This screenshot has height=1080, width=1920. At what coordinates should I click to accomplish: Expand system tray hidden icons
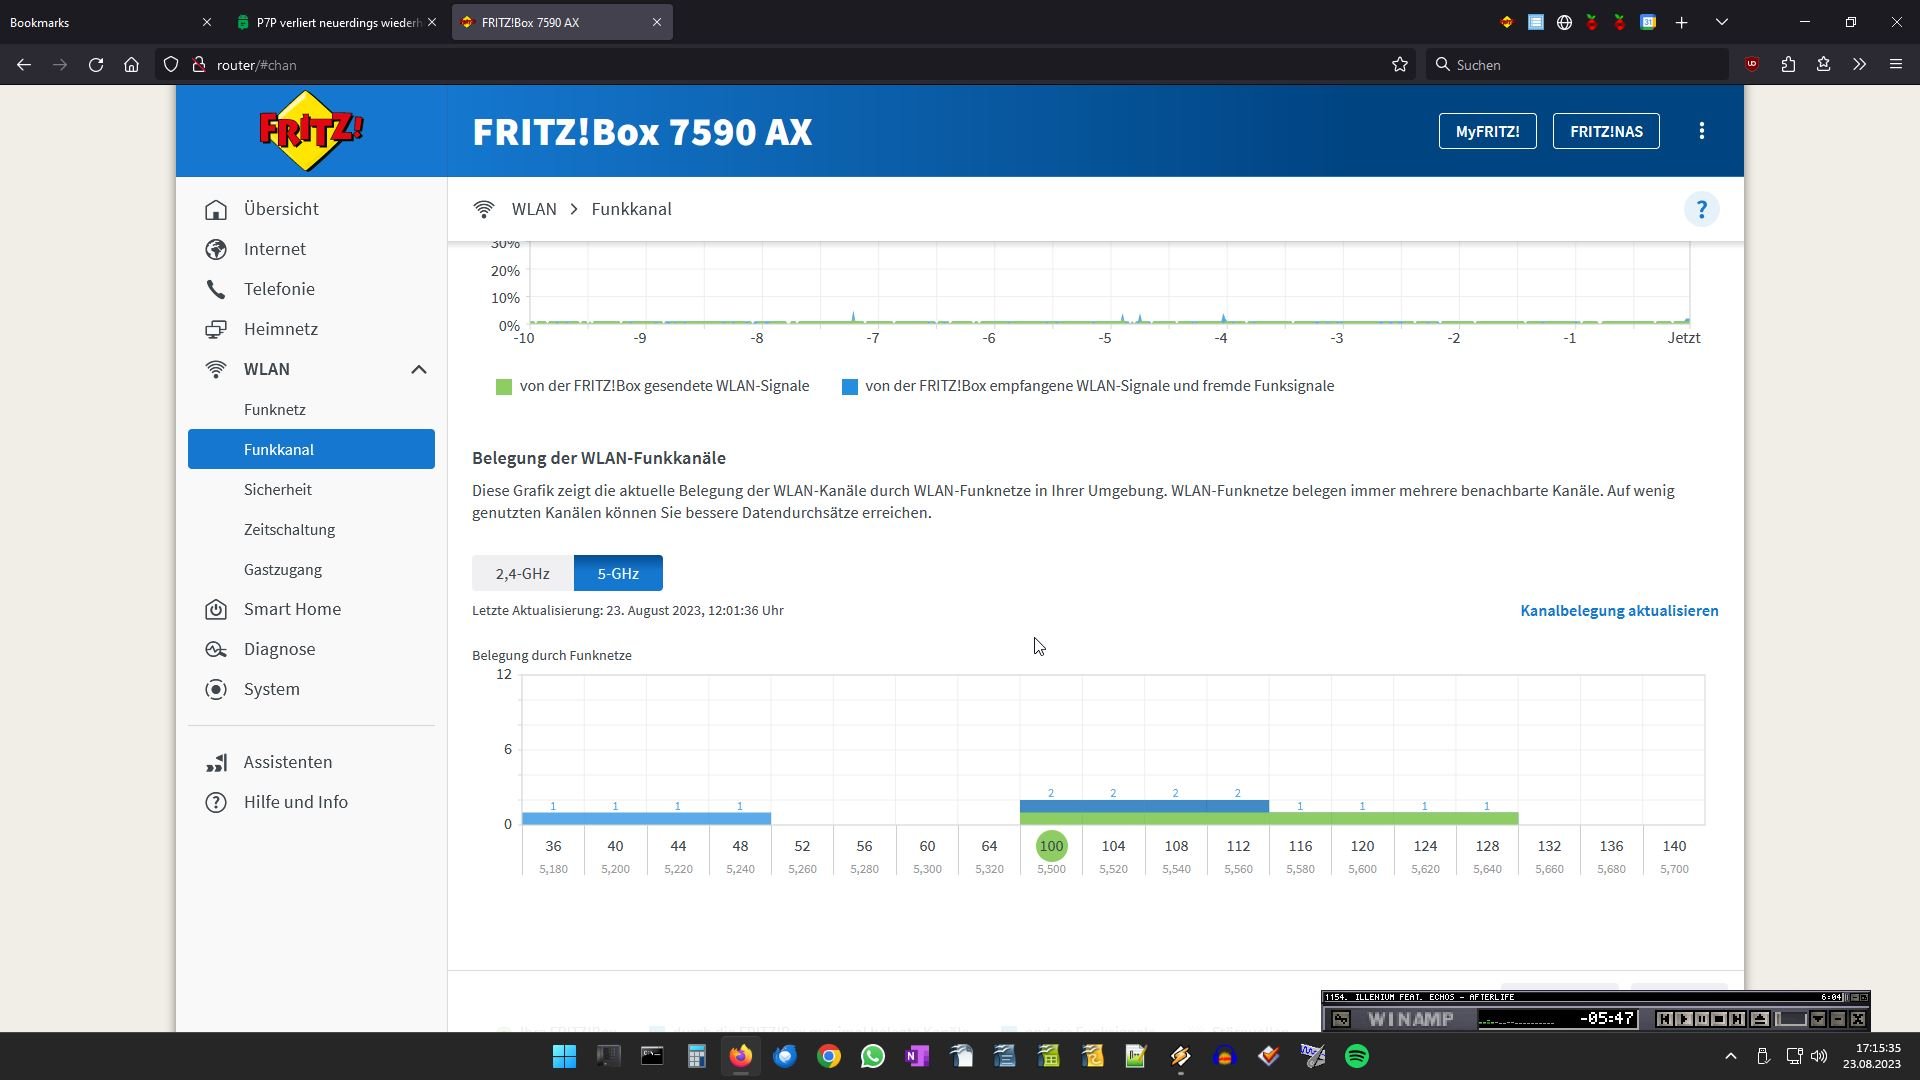(x=1730, y=1056)
